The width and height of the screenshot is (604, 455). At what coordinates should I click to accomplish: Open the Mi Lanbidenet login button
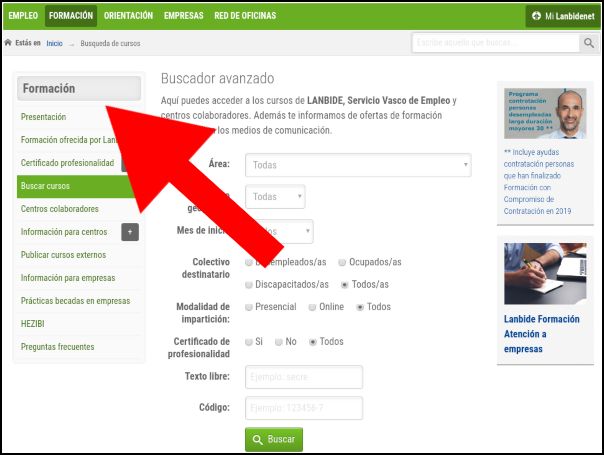point(563,16)
